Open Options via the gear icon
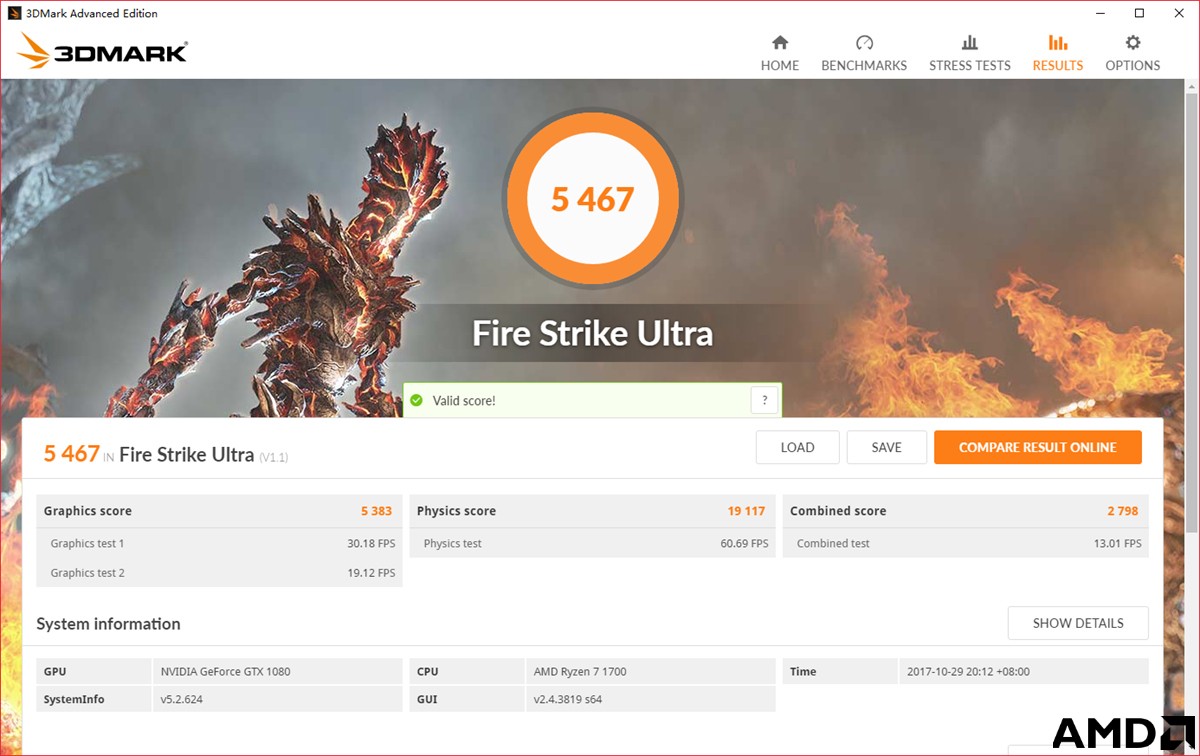This screenshot has height=756, width=1200. pos(1133,43)
